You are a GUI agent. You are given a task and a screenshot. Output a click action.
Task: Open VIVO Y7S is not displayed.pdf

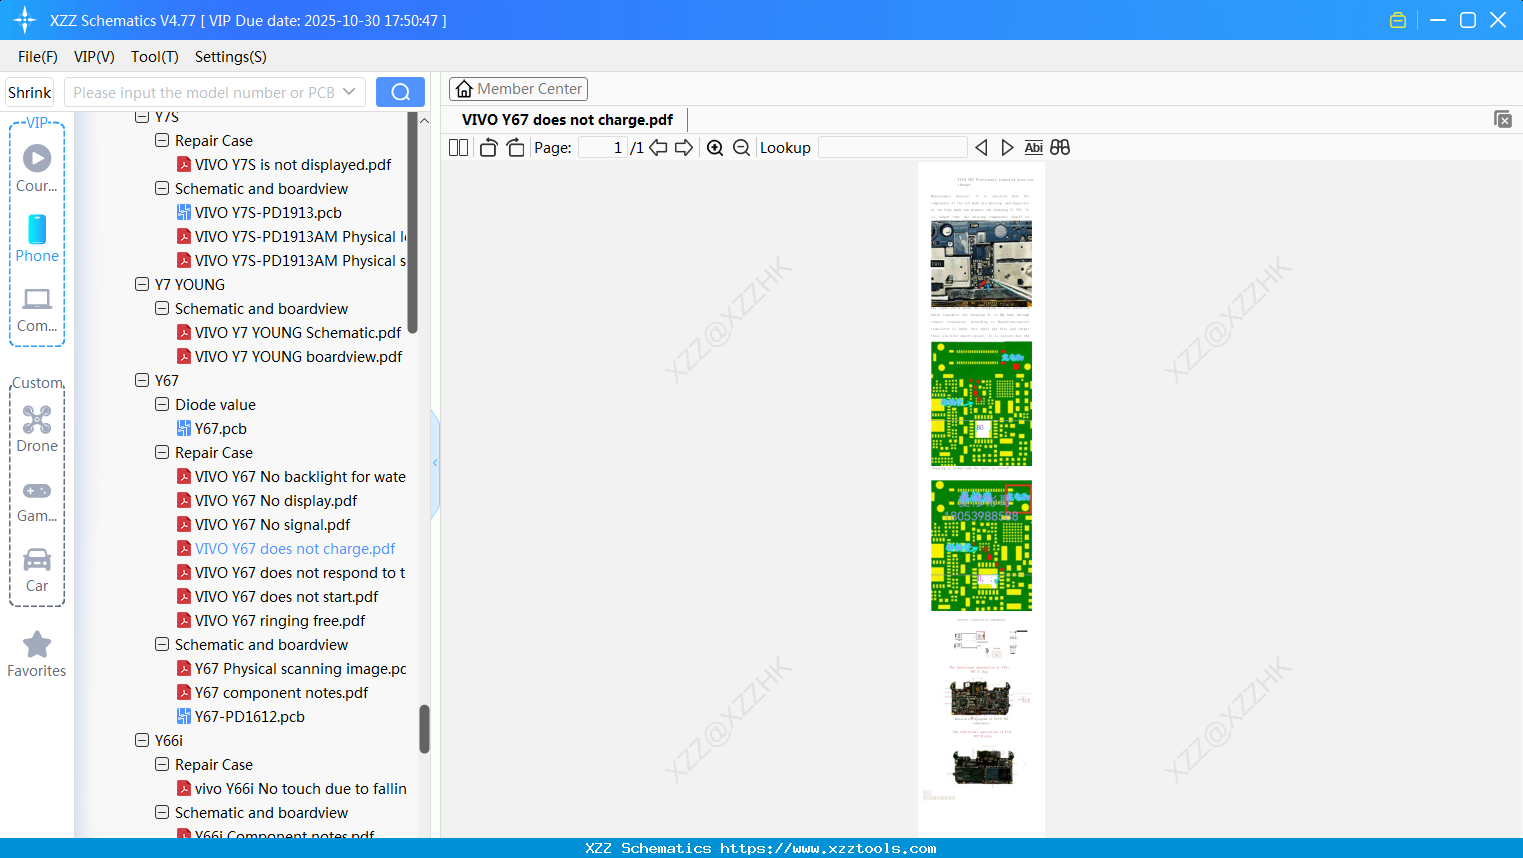pyautogui.click(x=292, y=165)
